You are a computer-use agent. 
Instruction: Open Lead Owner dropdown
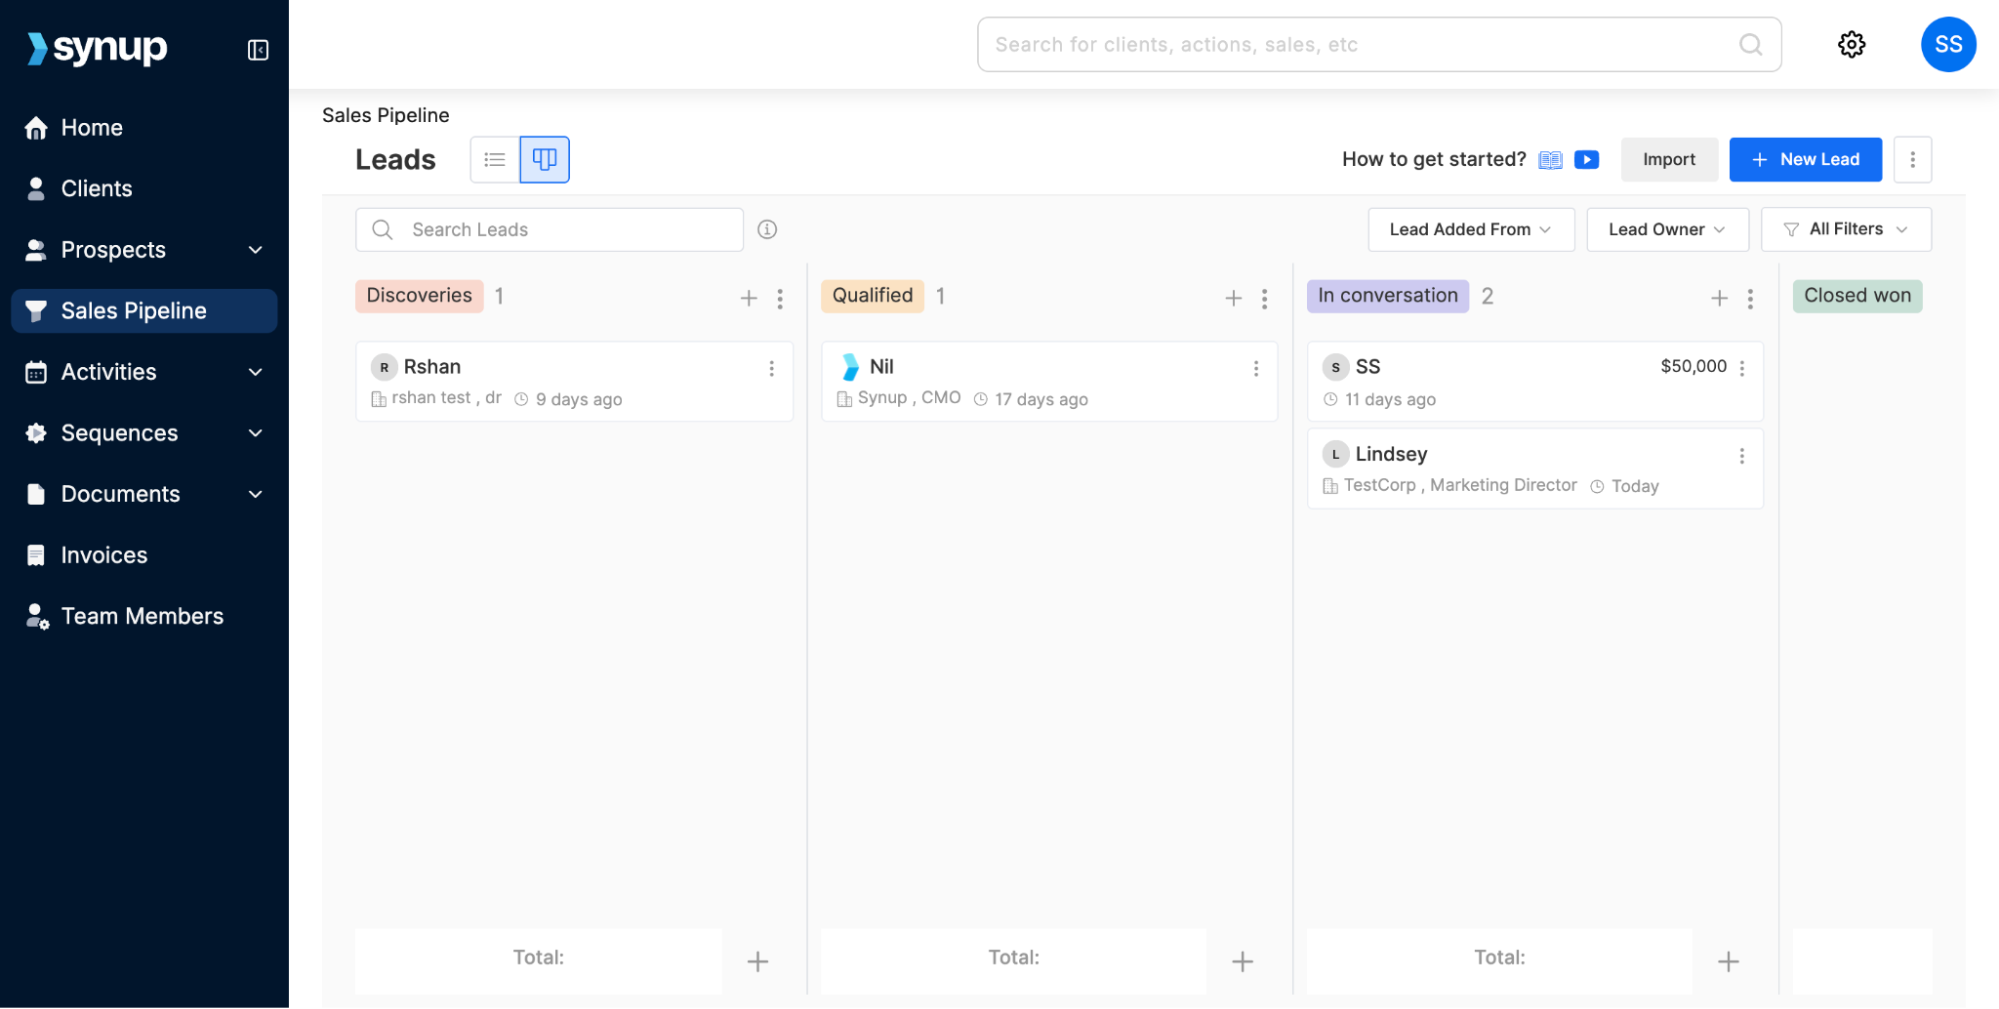click(x=1667, y=229)
